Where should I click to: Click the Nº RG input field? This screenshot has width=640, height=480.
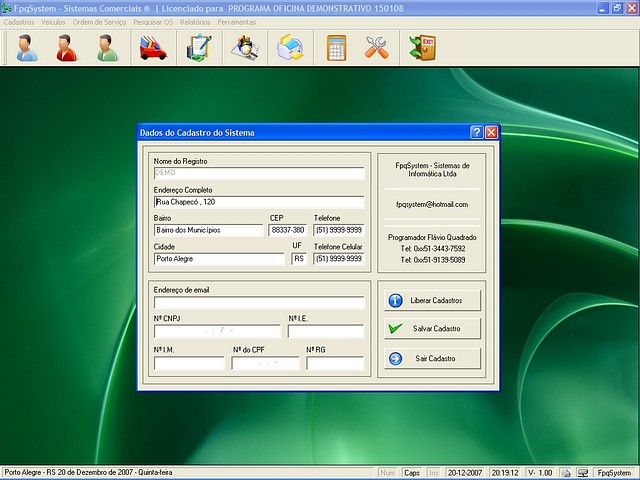pos(335,363)
